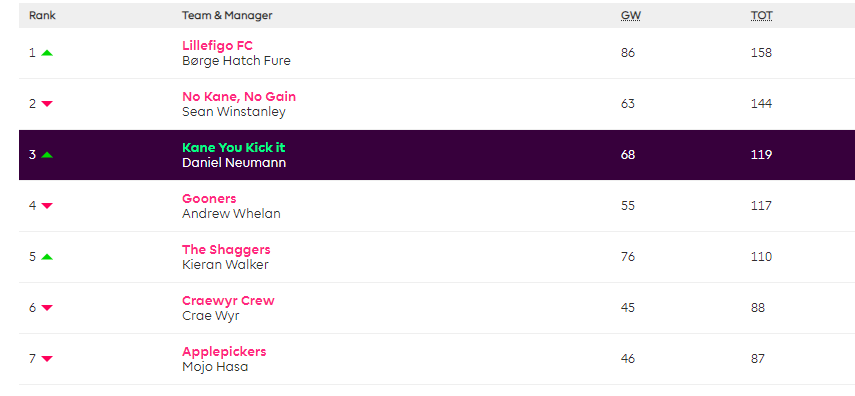This screenshot has height=396, width=855.
Task: Click green up arrow beside rank 5
Action: tap(47, 257)
